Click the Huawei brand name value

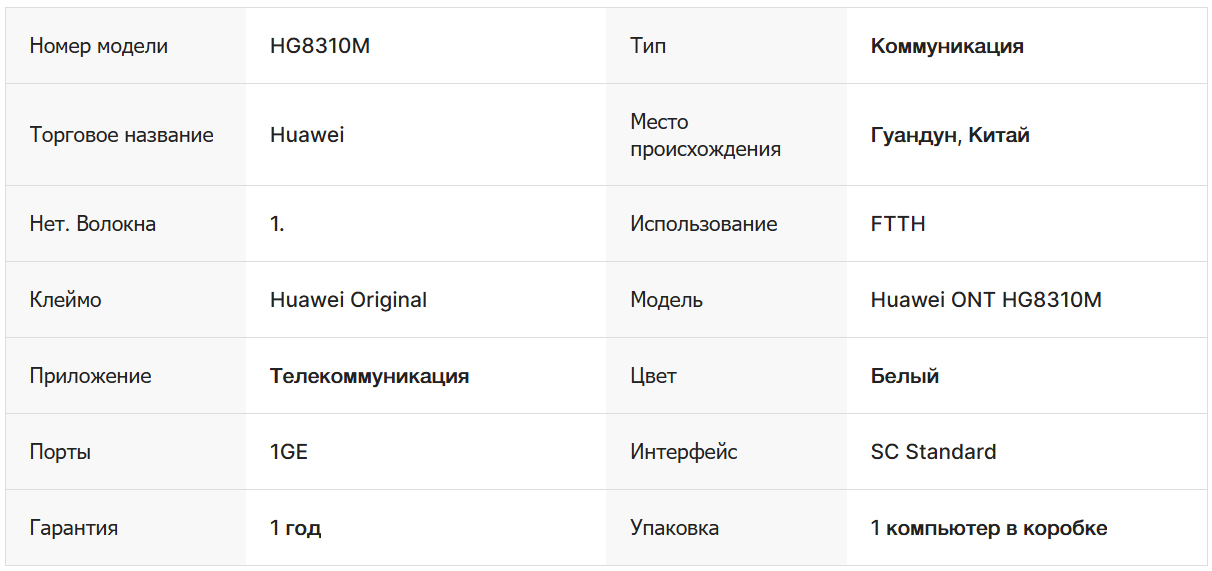tap(307, 135)
